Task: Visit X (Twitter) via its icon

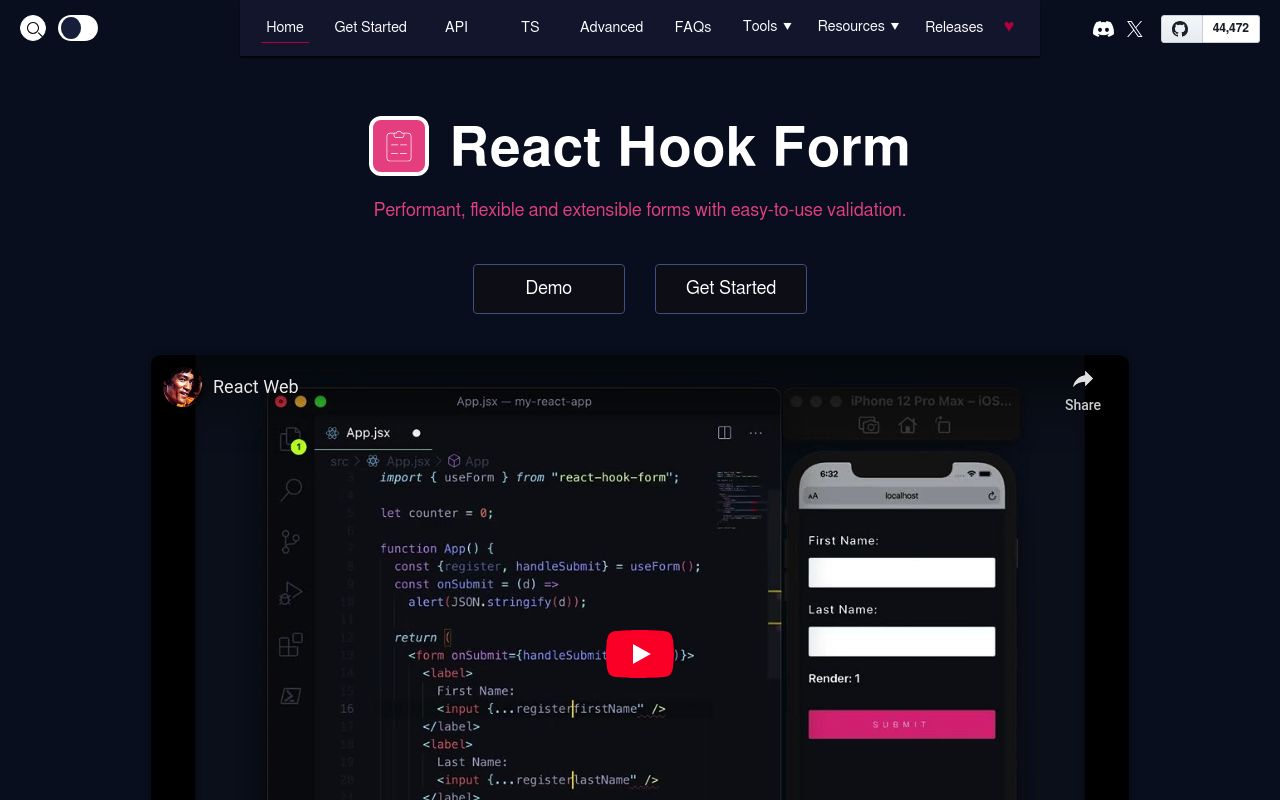Action: tap(1134, 29)
